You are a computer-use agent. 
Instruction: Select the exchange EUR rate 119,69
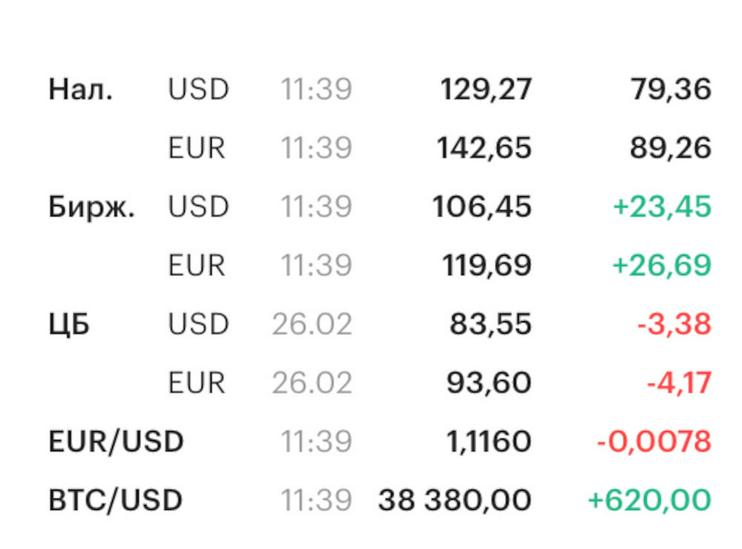click(486, 266)
